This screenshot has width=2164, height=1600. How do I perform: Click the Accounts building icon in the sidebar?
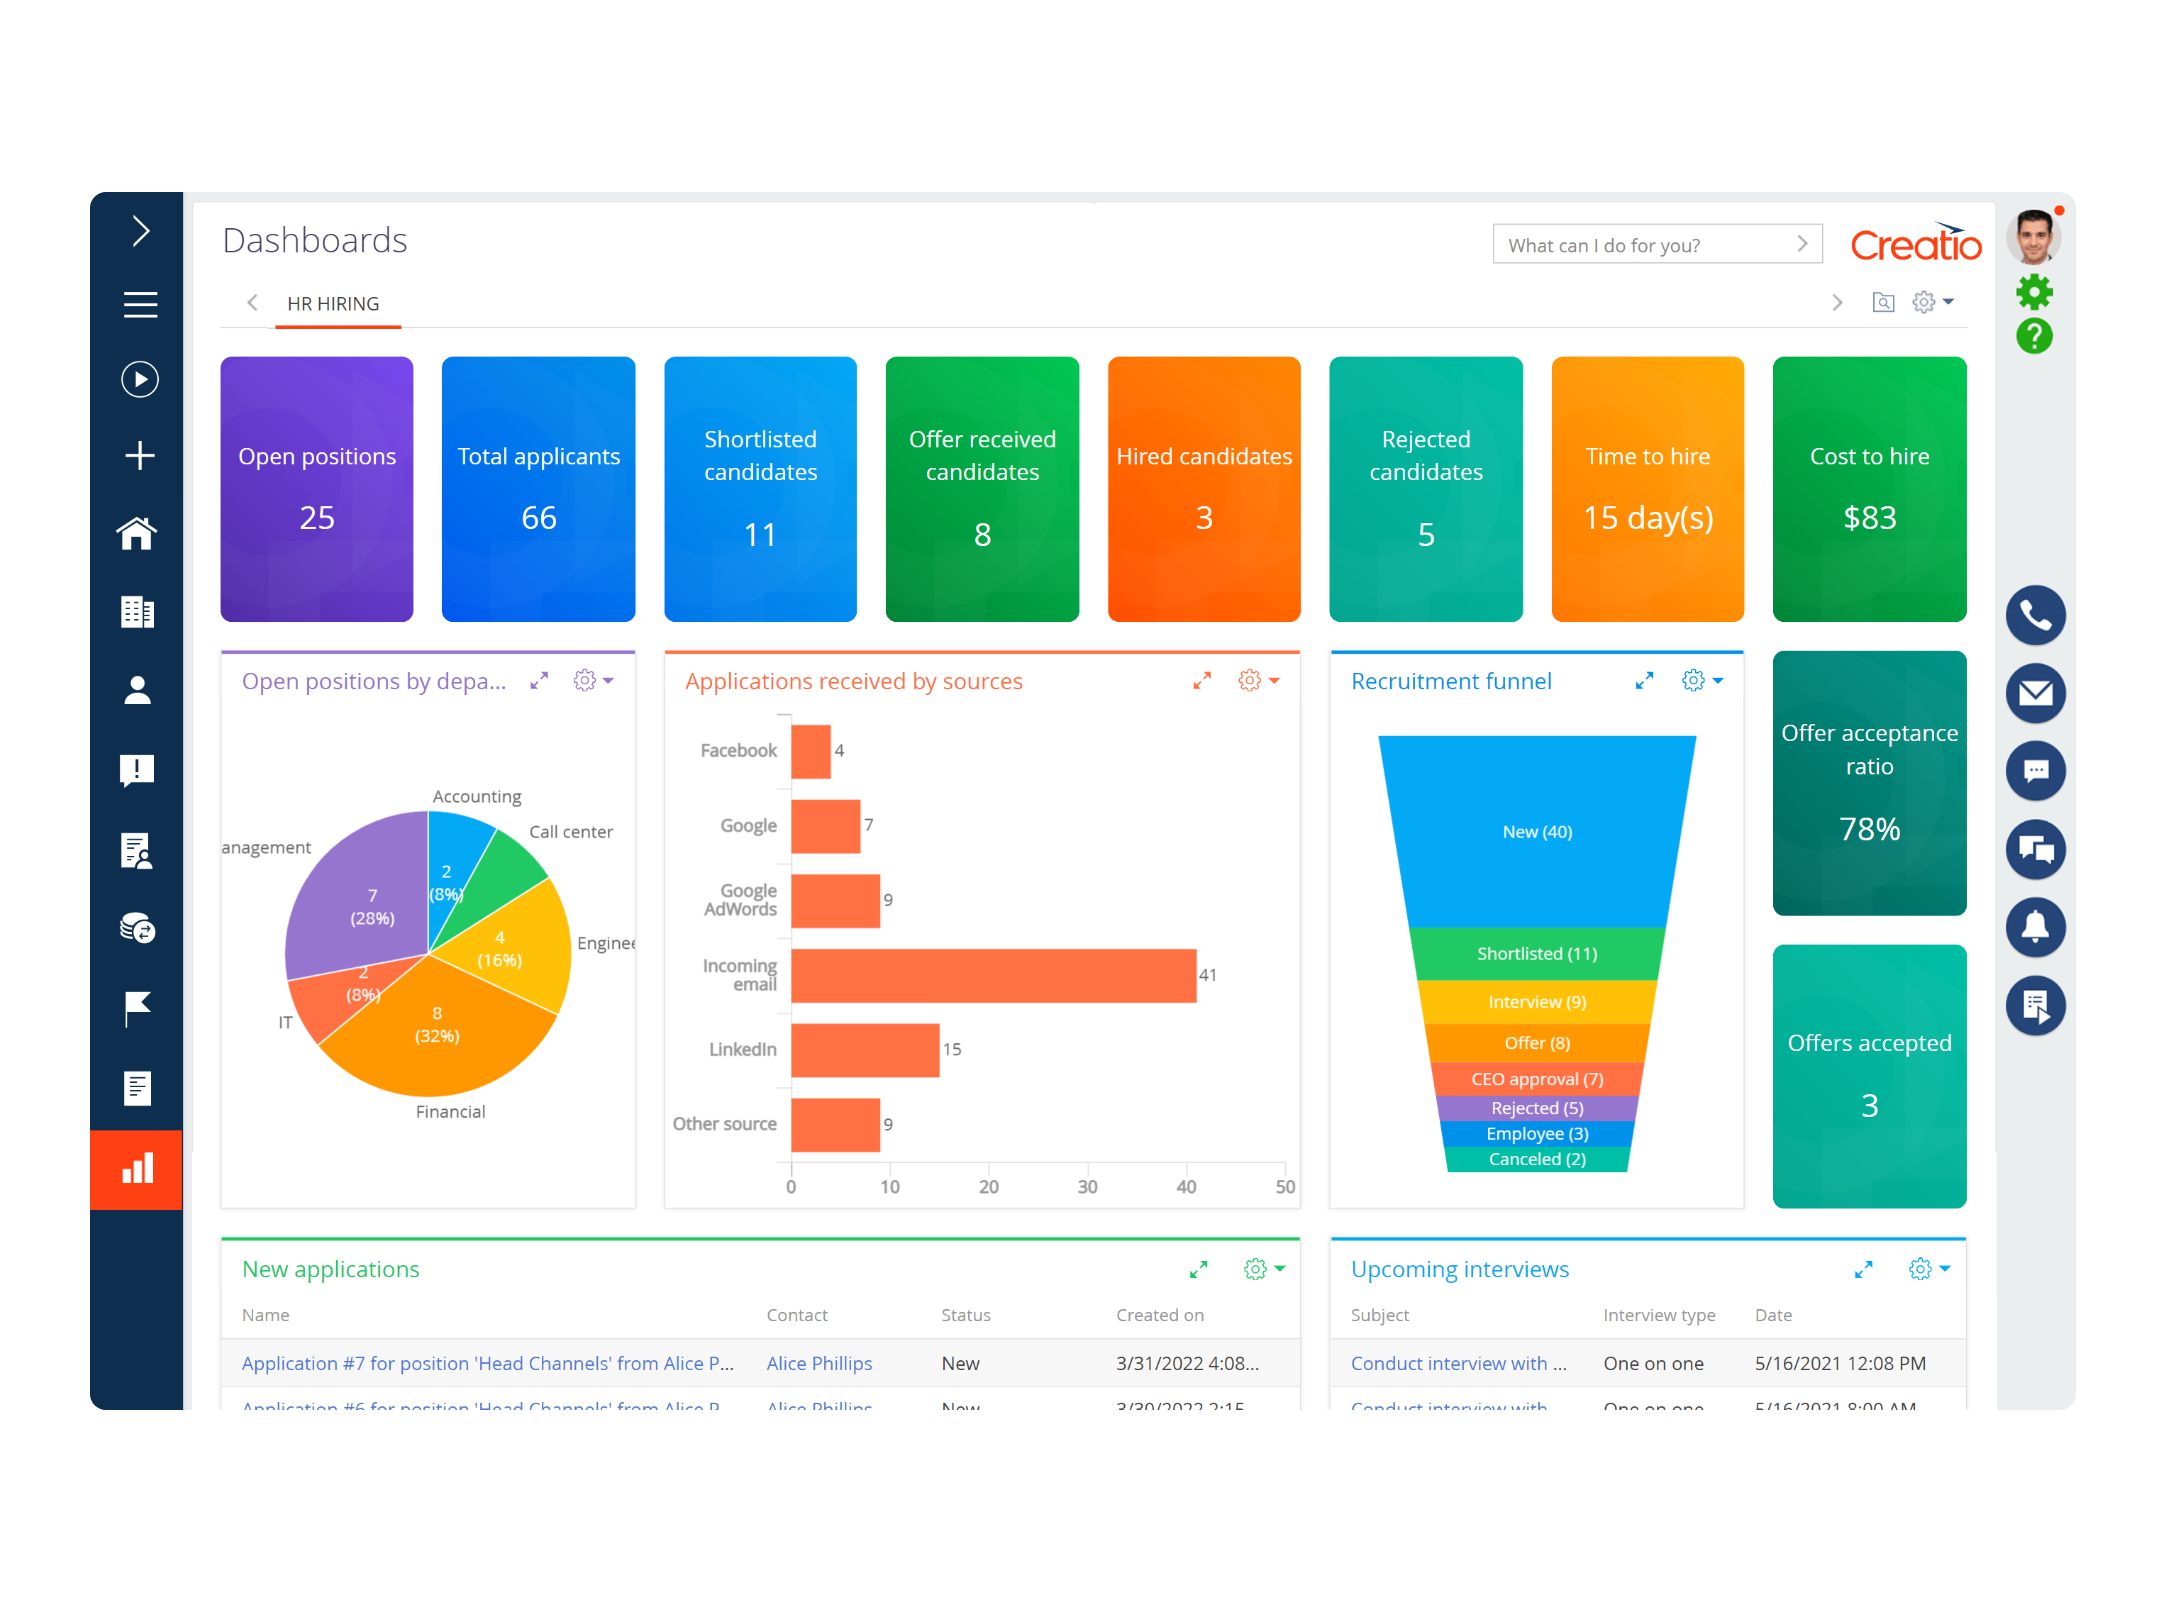point(137,612)
